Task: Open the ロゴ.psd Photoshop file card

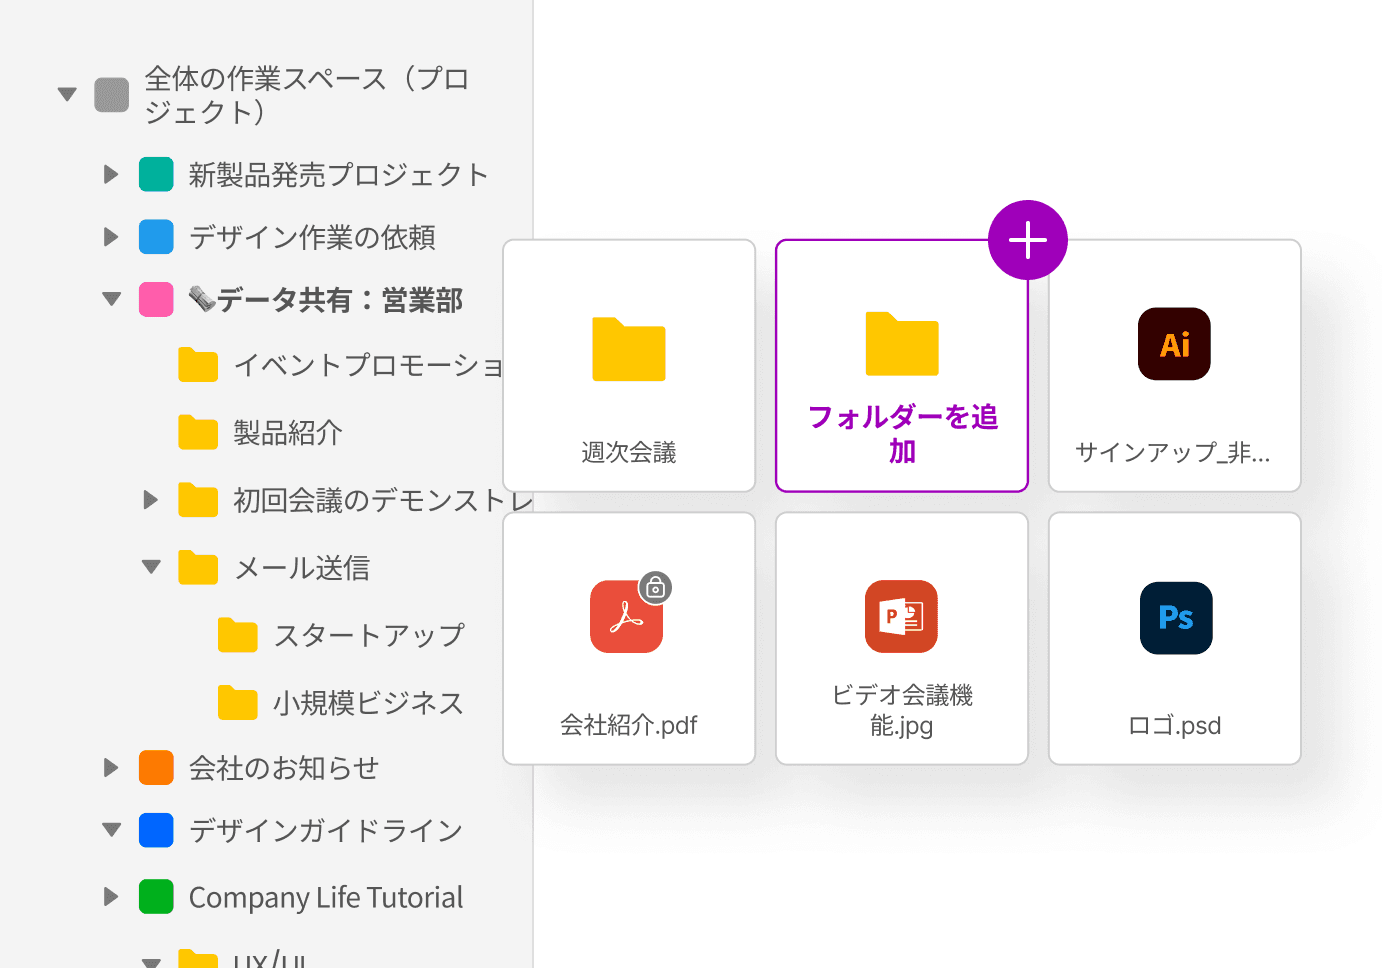Action: coord(1175,639)
